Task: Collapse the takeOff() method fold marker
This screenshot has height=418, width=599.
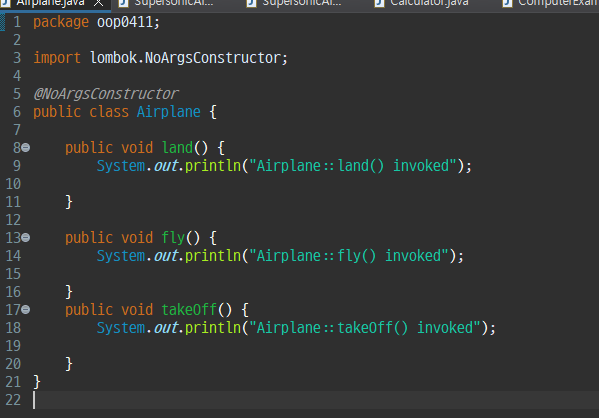Action: tap(26, 309)
